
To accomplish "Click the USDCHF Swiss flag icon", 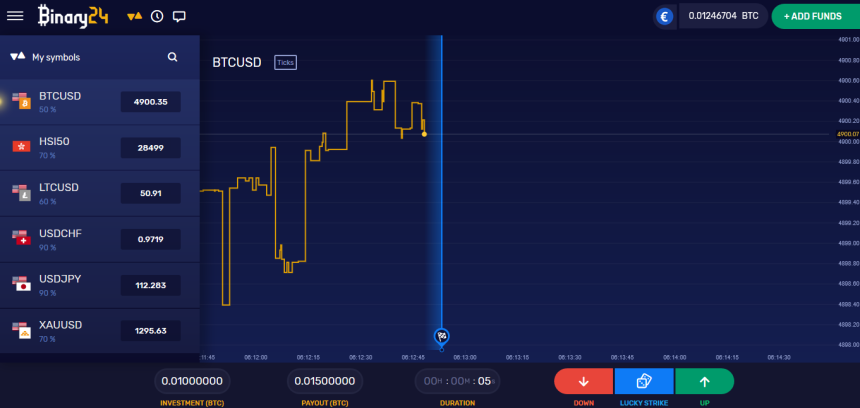I will pyautogui.click(x=21, y=238).
